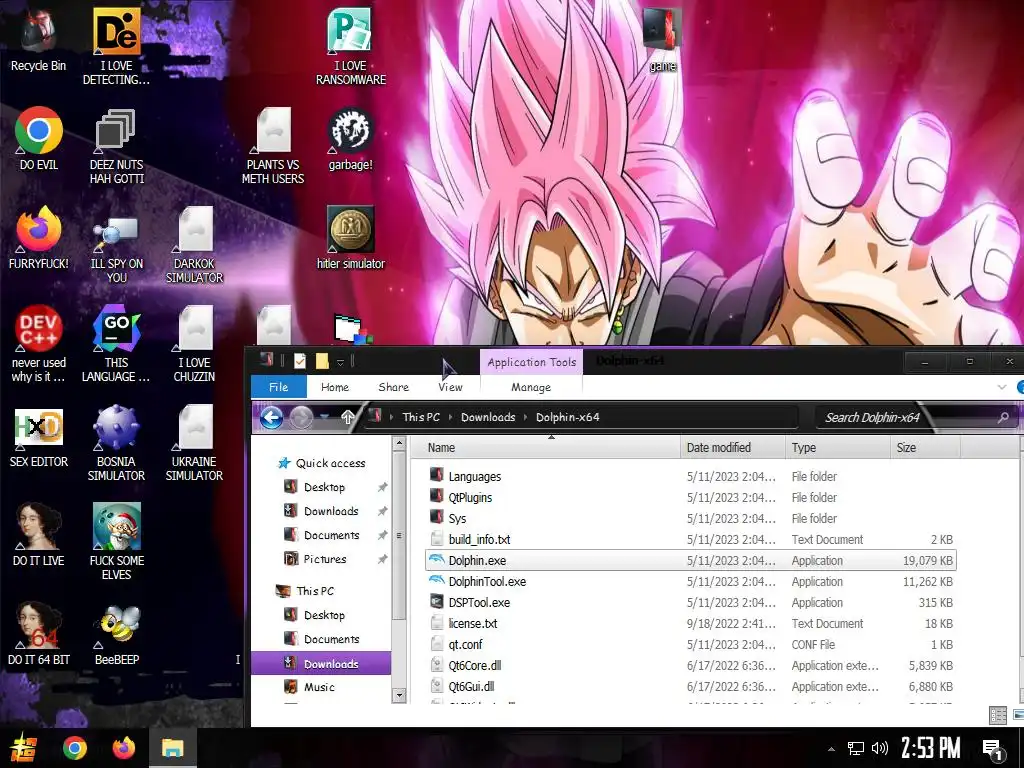Click New Folder icon in Quick Access Toolbar
The image size is (1024, 768).
click(322, 361)
